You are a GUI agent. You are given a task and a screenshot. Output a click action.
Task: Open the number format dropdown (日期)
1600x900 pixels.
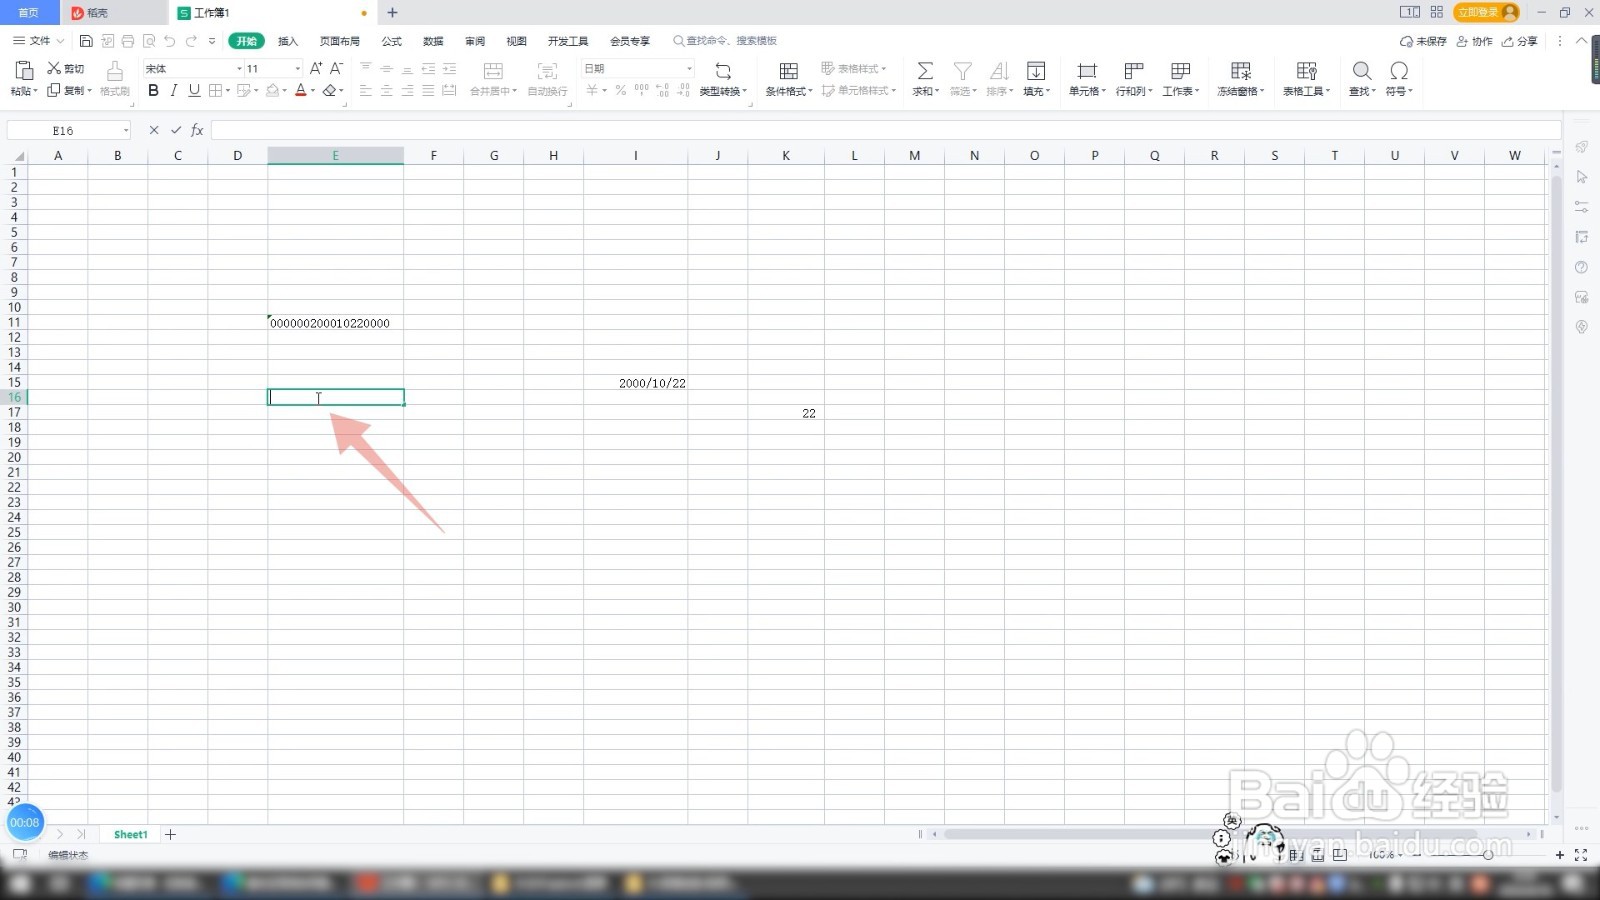[x=689, y=68]
